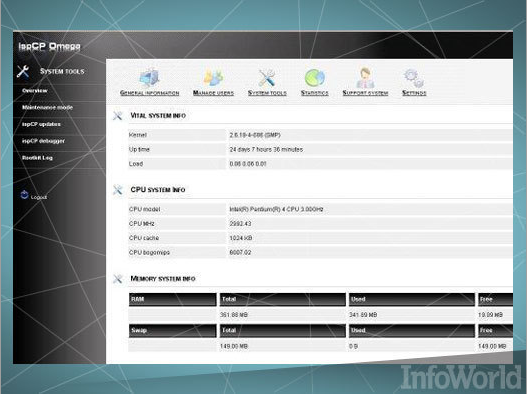Click the Free header in the Swap row
The height and width of the screenshot is (394, 527).
coord(495,331)
